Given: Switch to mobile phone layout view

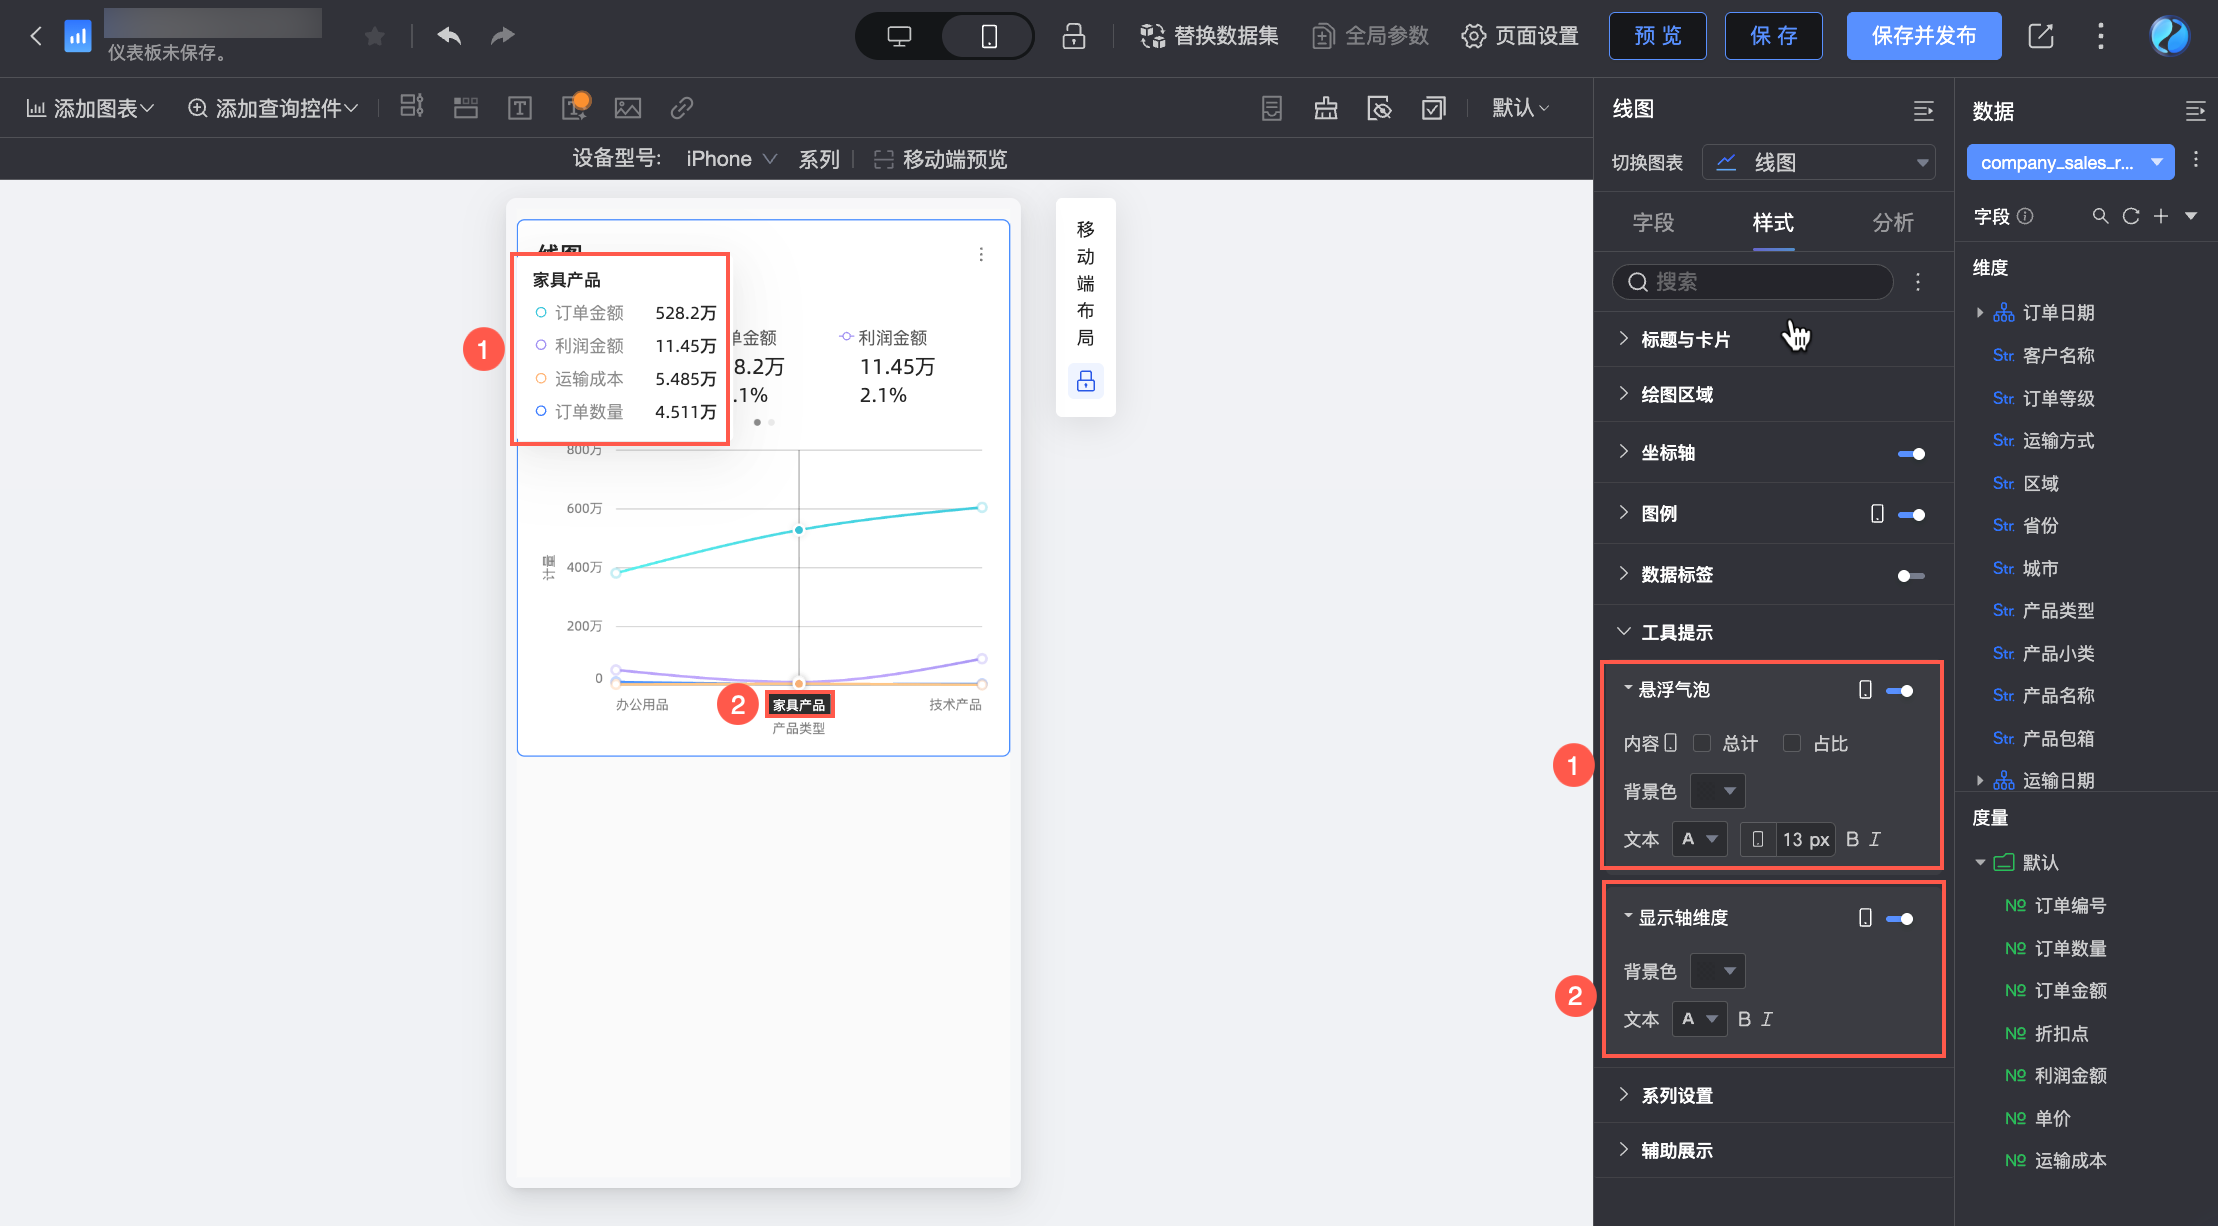Looking at the screenshot, I should click(x=988, y=36).
